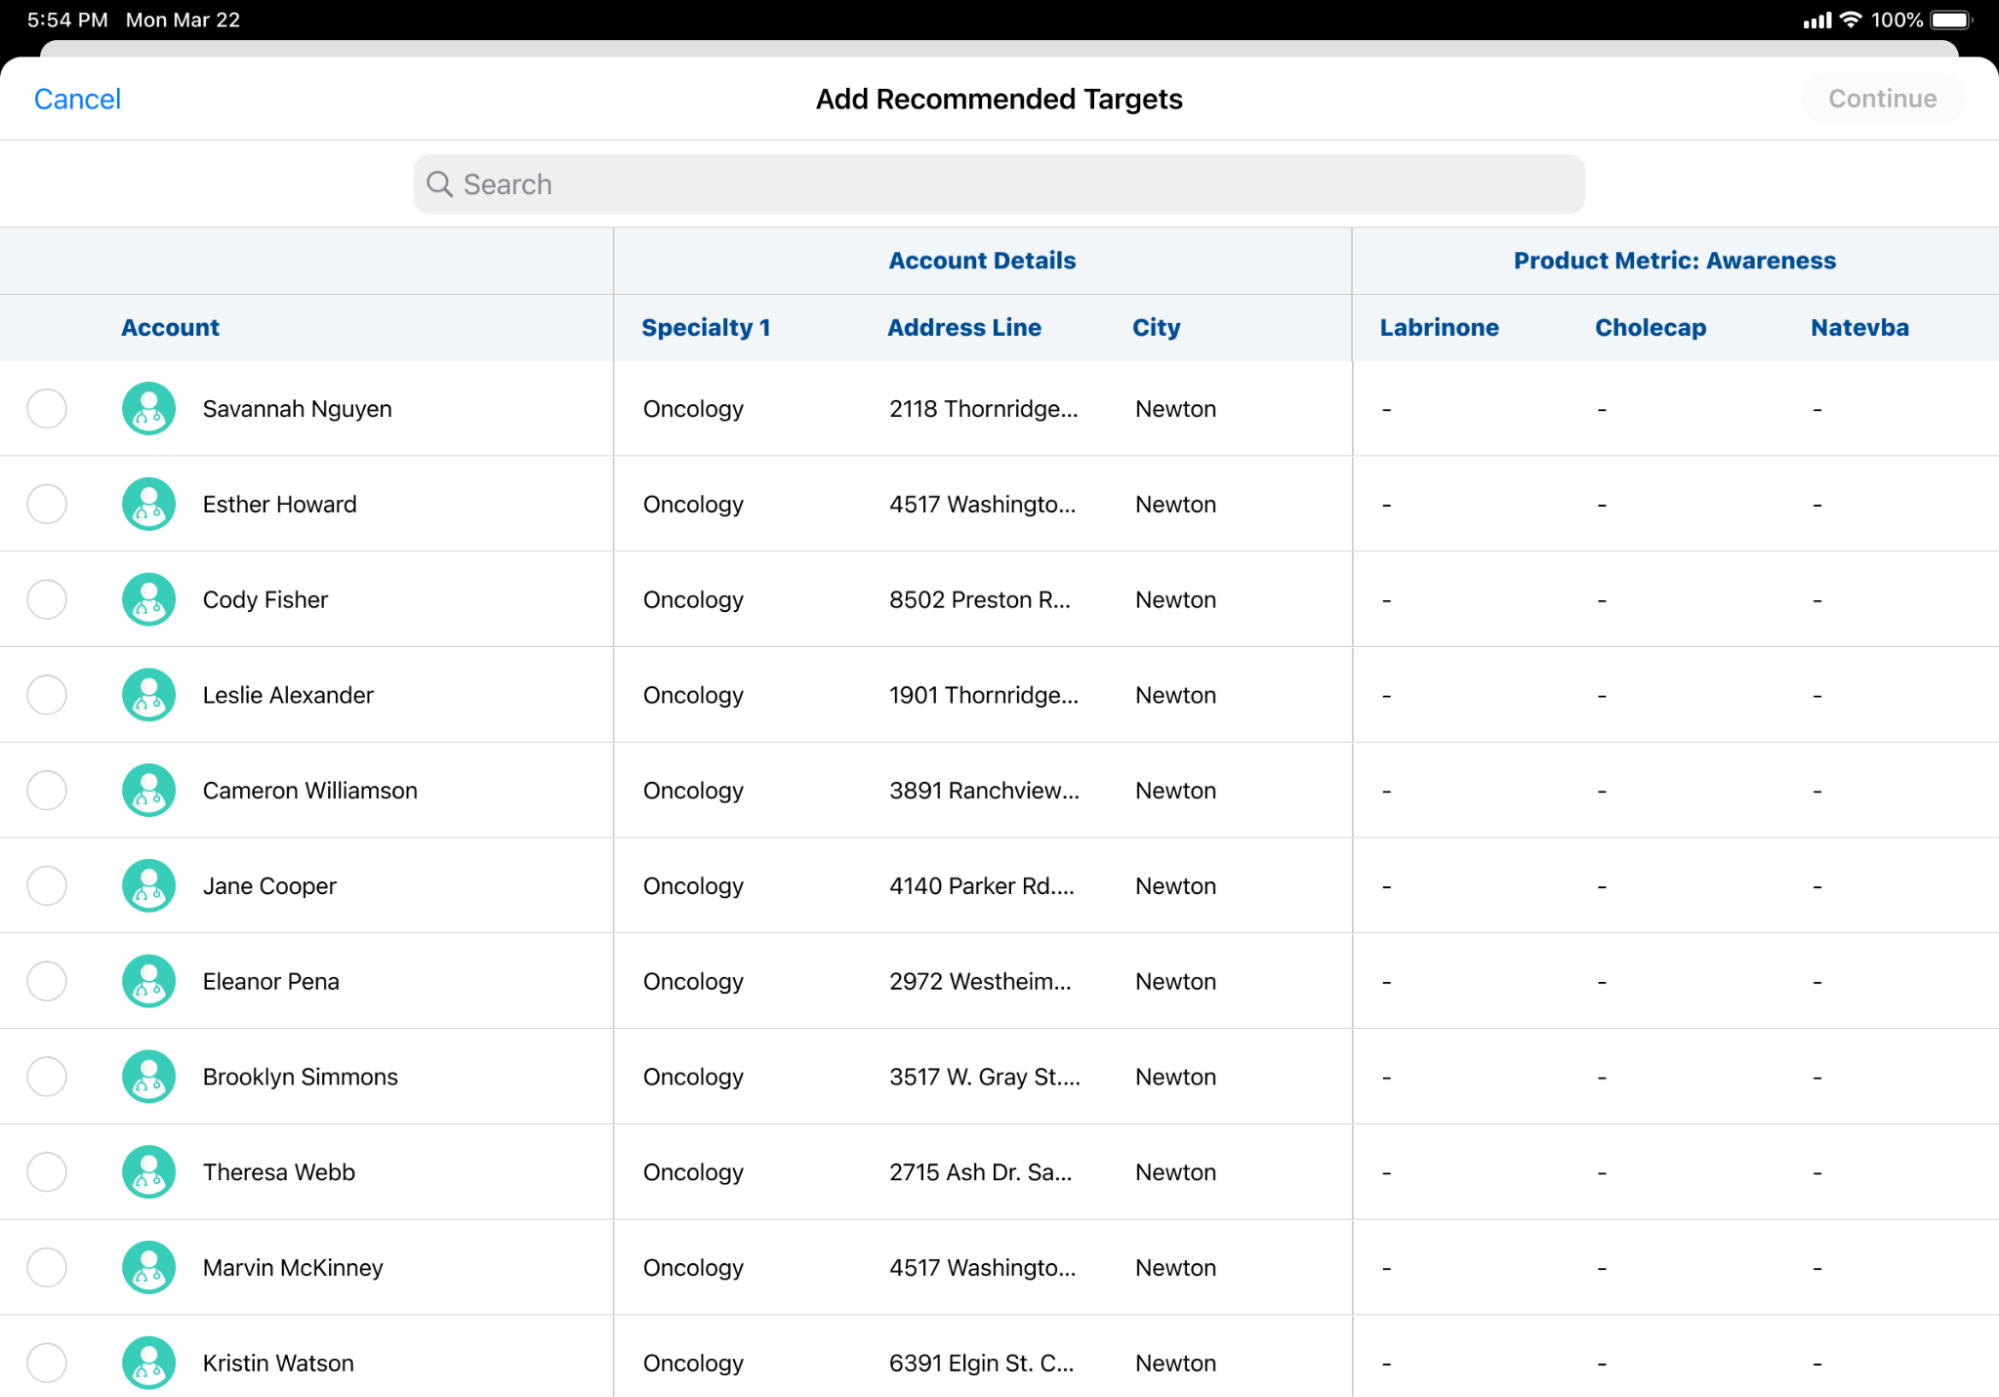Cancel adding recommended targets
The image size is (1999, 1397).
[77, 99]
